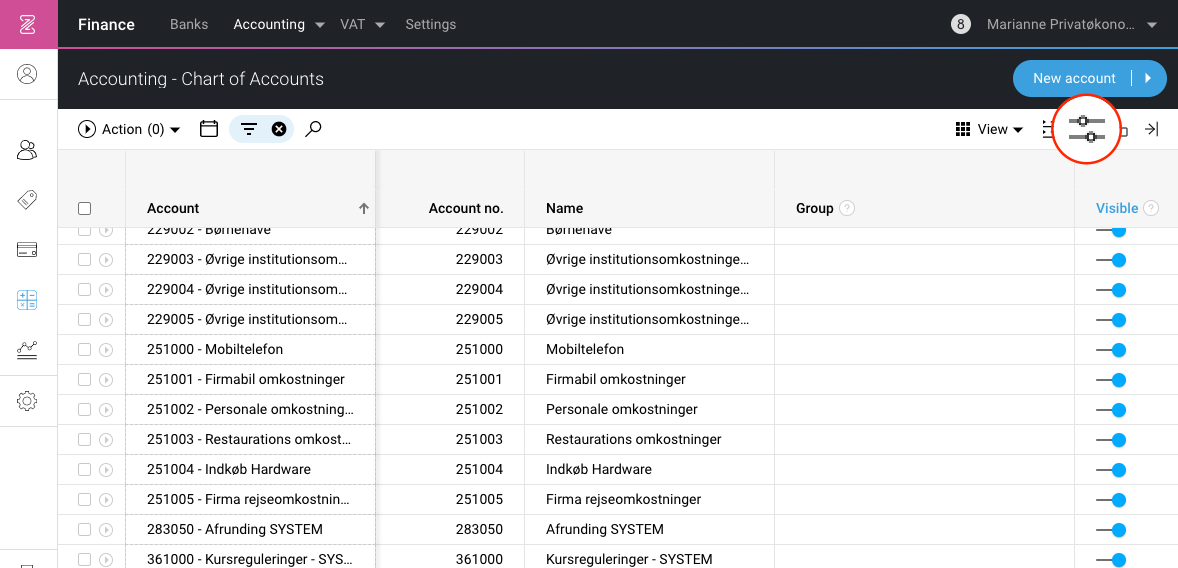The width and height of the screenshot is (1178, 568).
Task: Open the View dropdown
Action: [989, 129]
